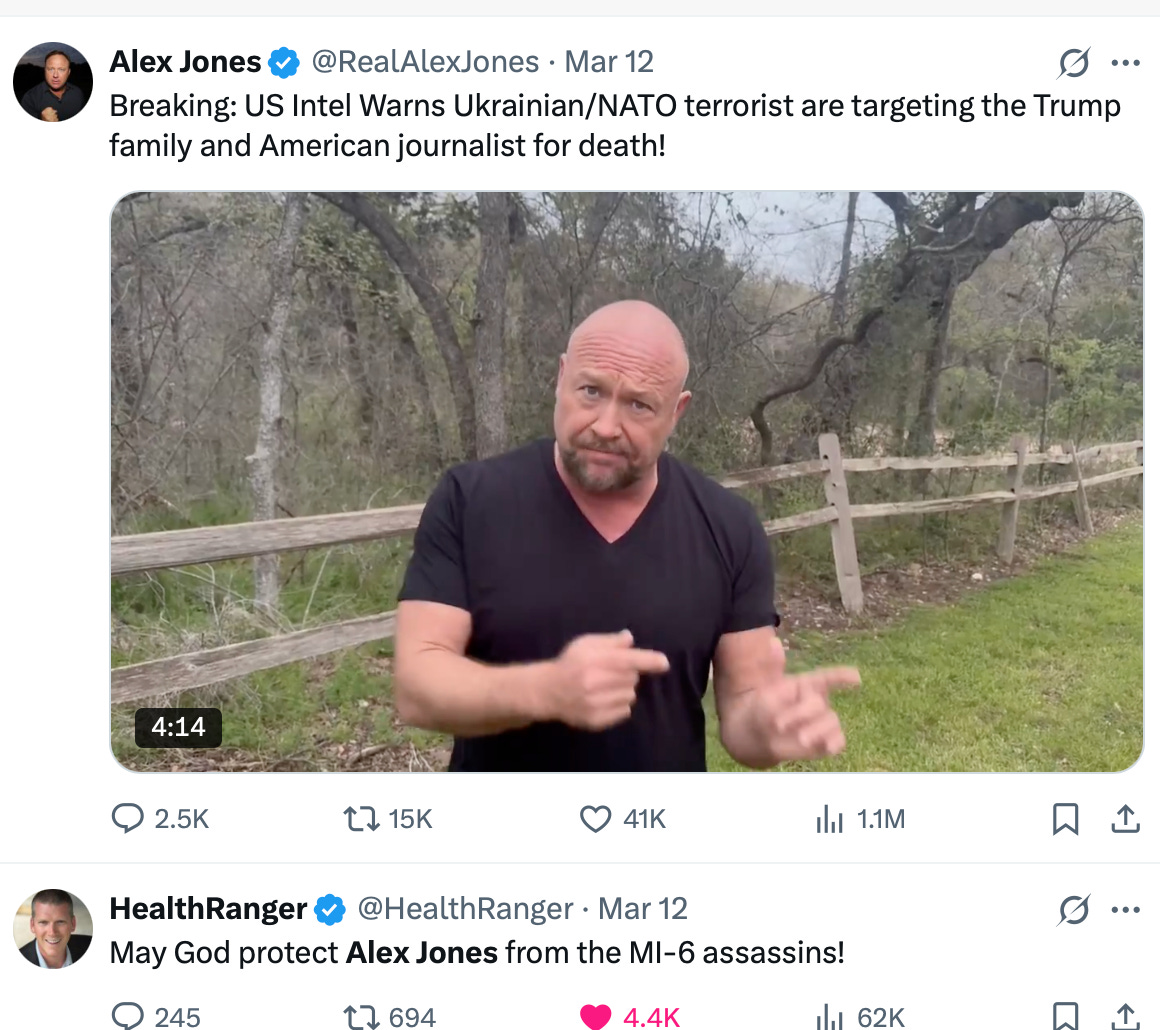Click Grok icon on HealthRanger post
This screenshot has height=1030, width=1160.
[1073, 909]
